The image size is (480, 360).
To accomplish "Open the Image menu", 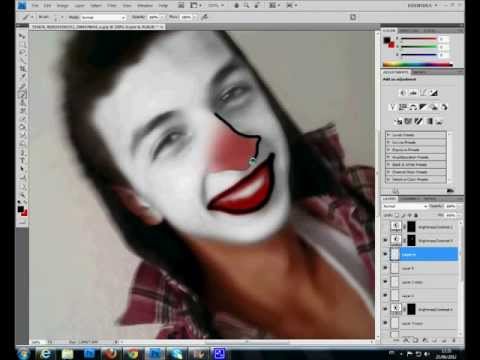I will click(x=62, y=6).
